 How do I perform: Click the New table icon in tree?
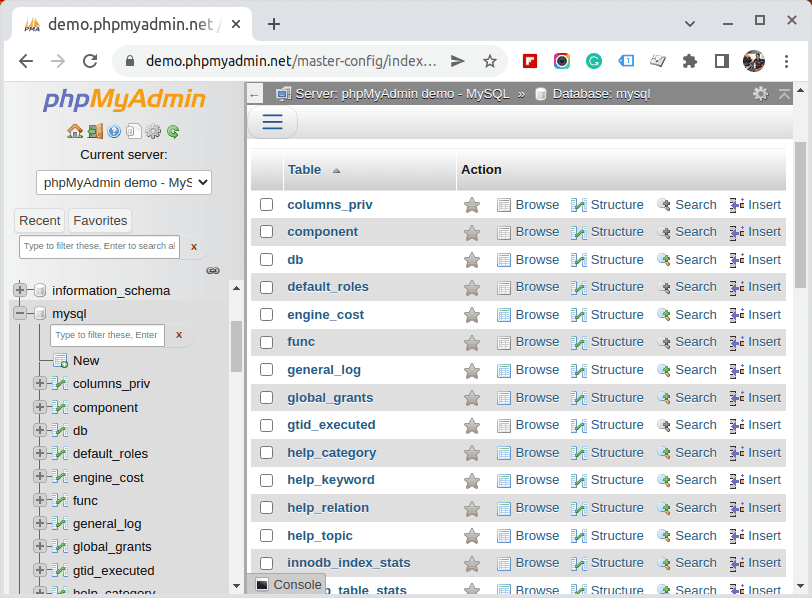pyautogui.click(x=61, y=360)
